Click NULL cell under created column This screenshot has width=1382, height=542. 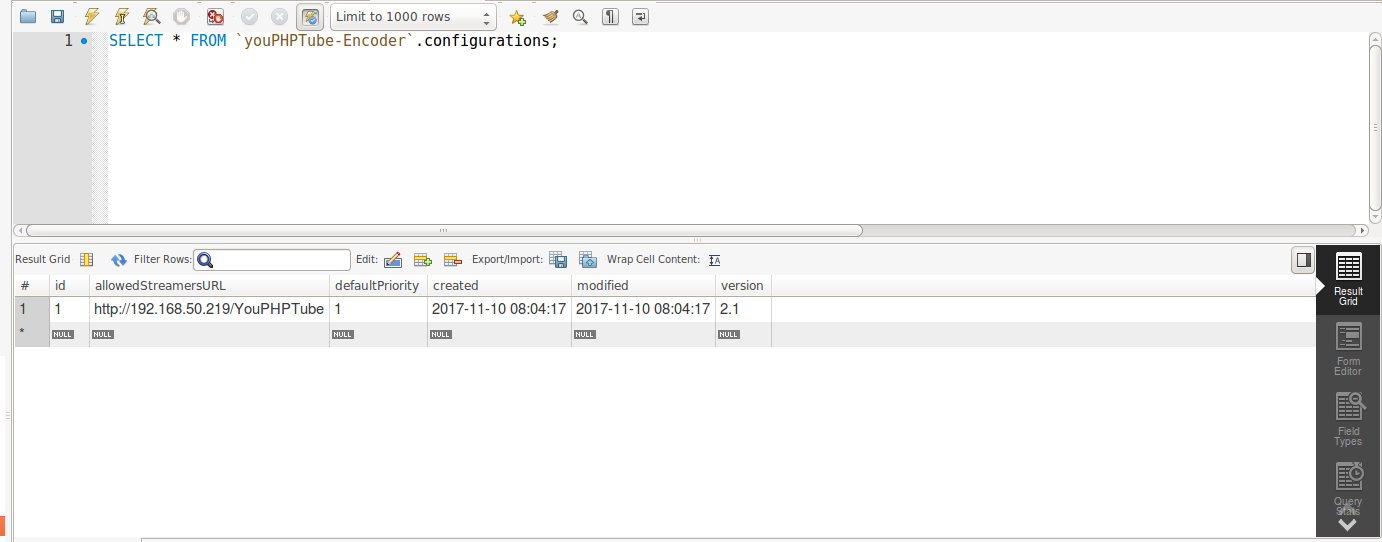[x=499, y=334]
